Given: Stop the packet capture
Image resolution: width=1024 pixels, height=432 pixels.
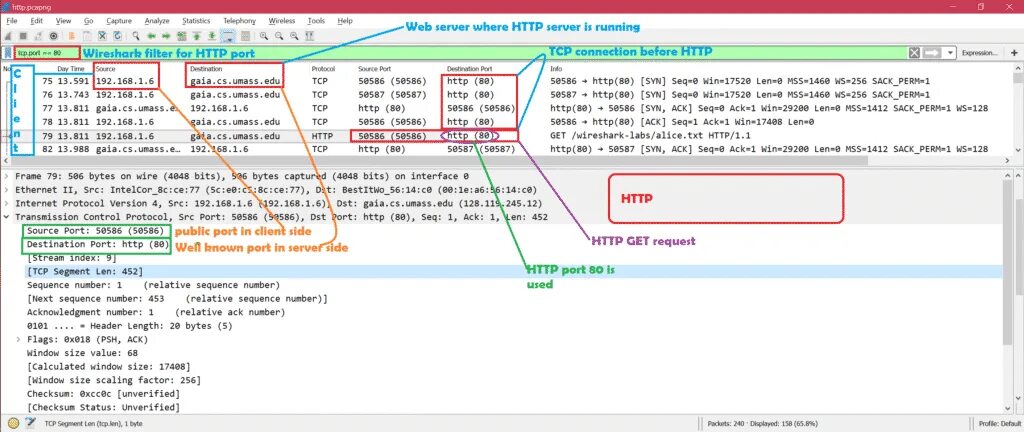Looking at the screenshot, I should (x=23, y=36).
